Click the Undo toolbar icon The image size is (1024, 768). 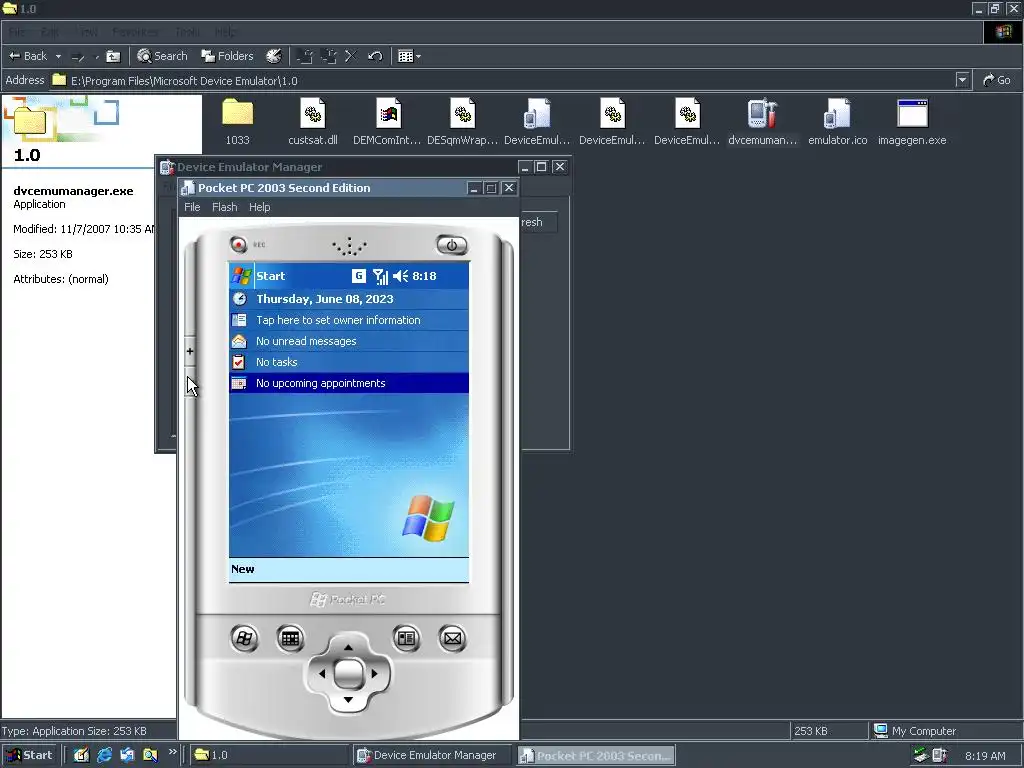375,56
